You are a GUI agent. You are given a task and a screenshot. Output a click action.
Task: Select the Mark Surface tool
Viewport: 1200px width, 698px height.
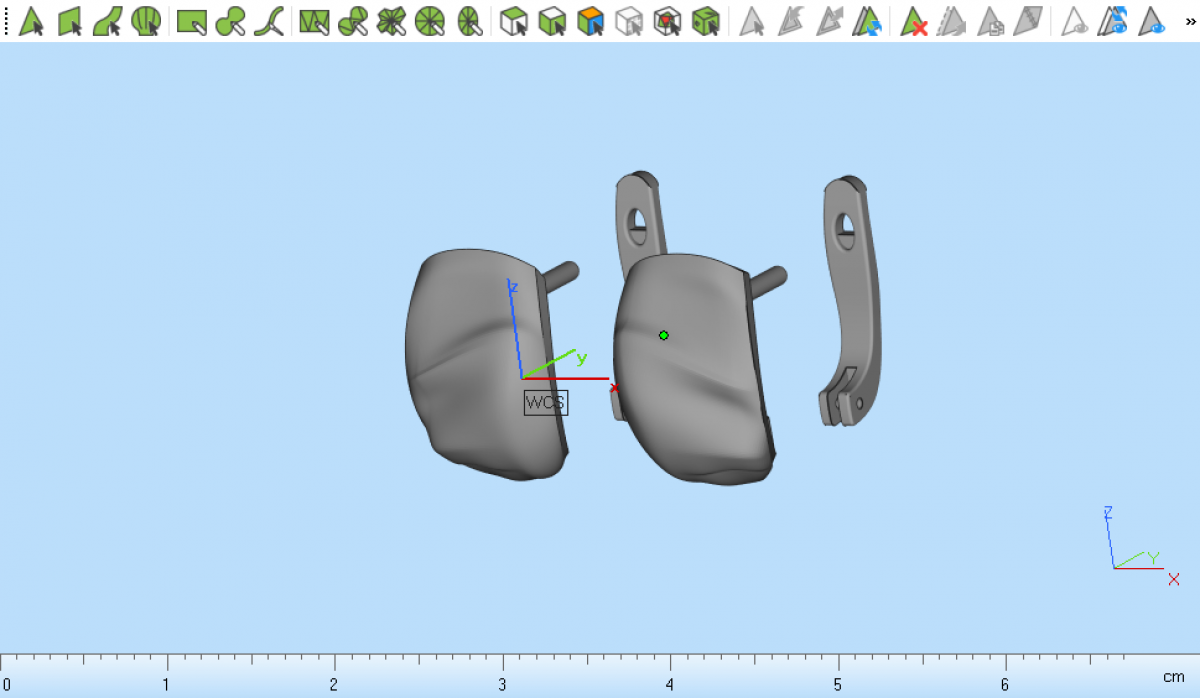108,21
